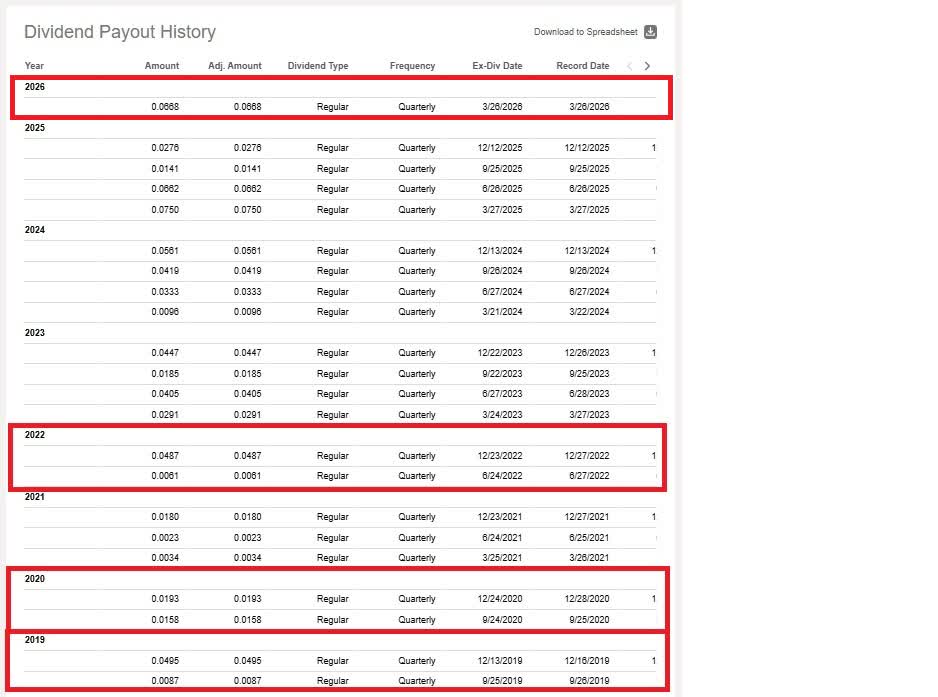Click record date 9/25/2020
Viewport: 938px width, 697px height.
click(x=589, y=620)
